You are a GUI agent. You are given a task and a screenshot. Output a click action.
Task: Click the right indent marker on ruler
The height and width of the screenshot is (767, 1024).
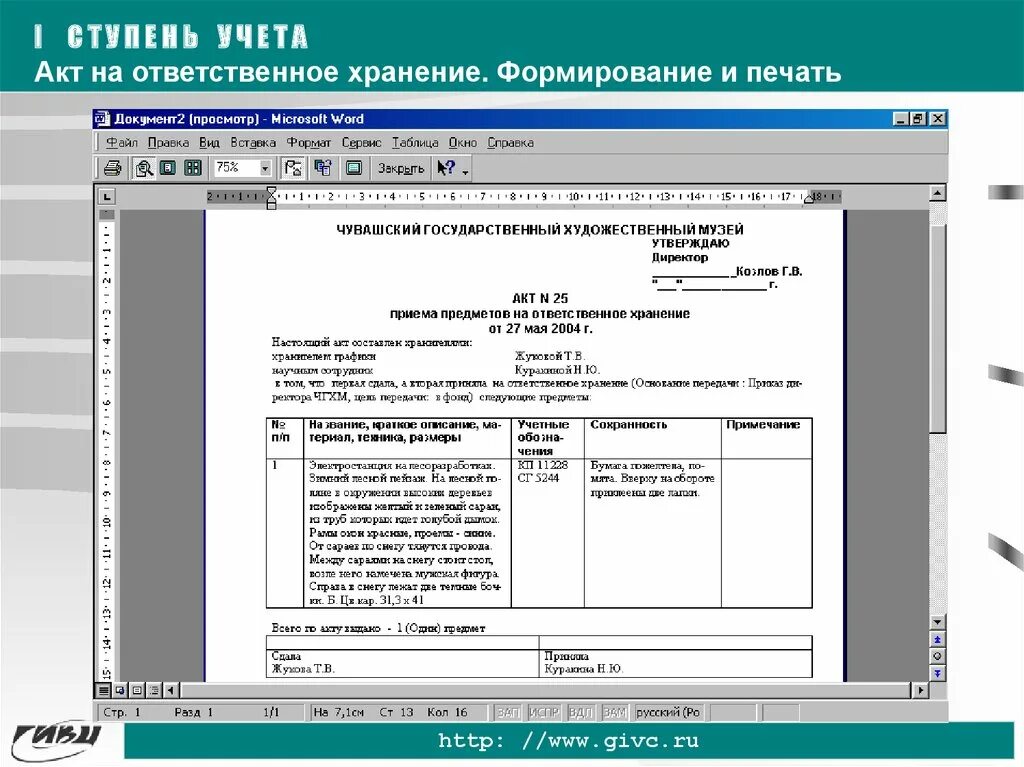click(x=808, y=199)
